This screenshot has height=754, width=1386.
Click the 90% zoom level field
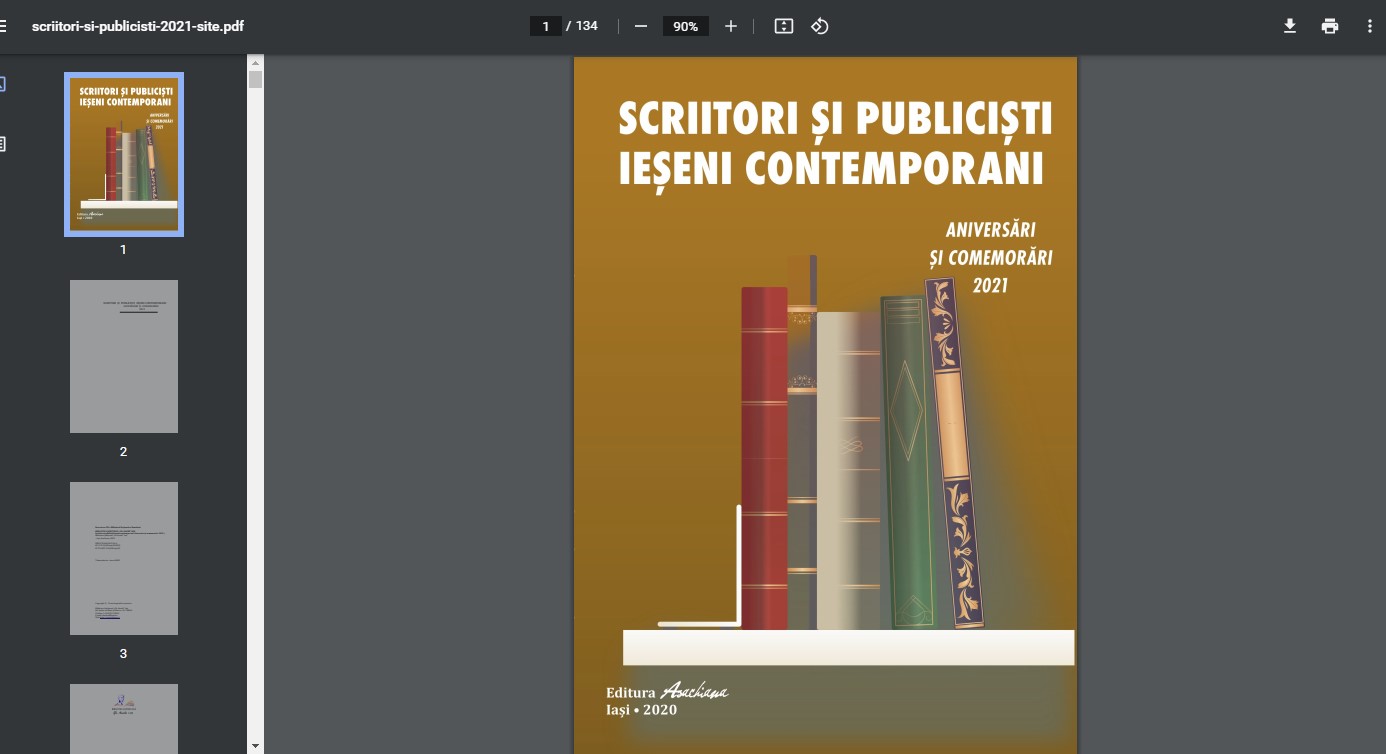[685, 27]
